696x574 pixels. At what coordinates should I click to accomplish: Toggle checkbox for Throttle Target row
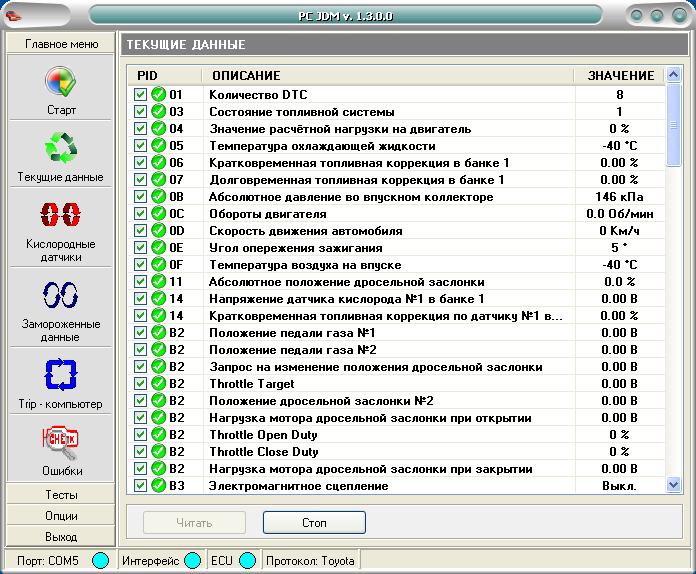click(141, 384)
